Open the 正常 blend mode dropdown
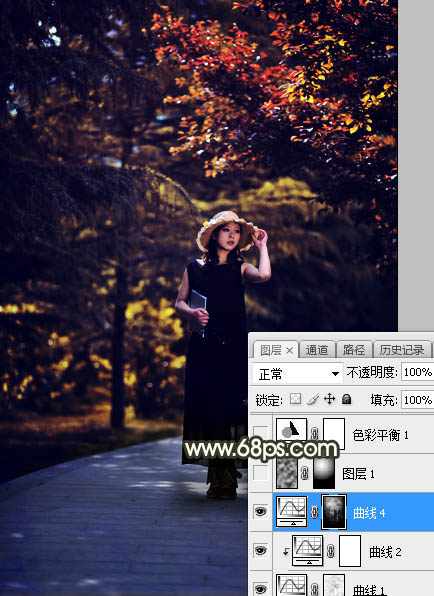434x596 pixels. 297,374
